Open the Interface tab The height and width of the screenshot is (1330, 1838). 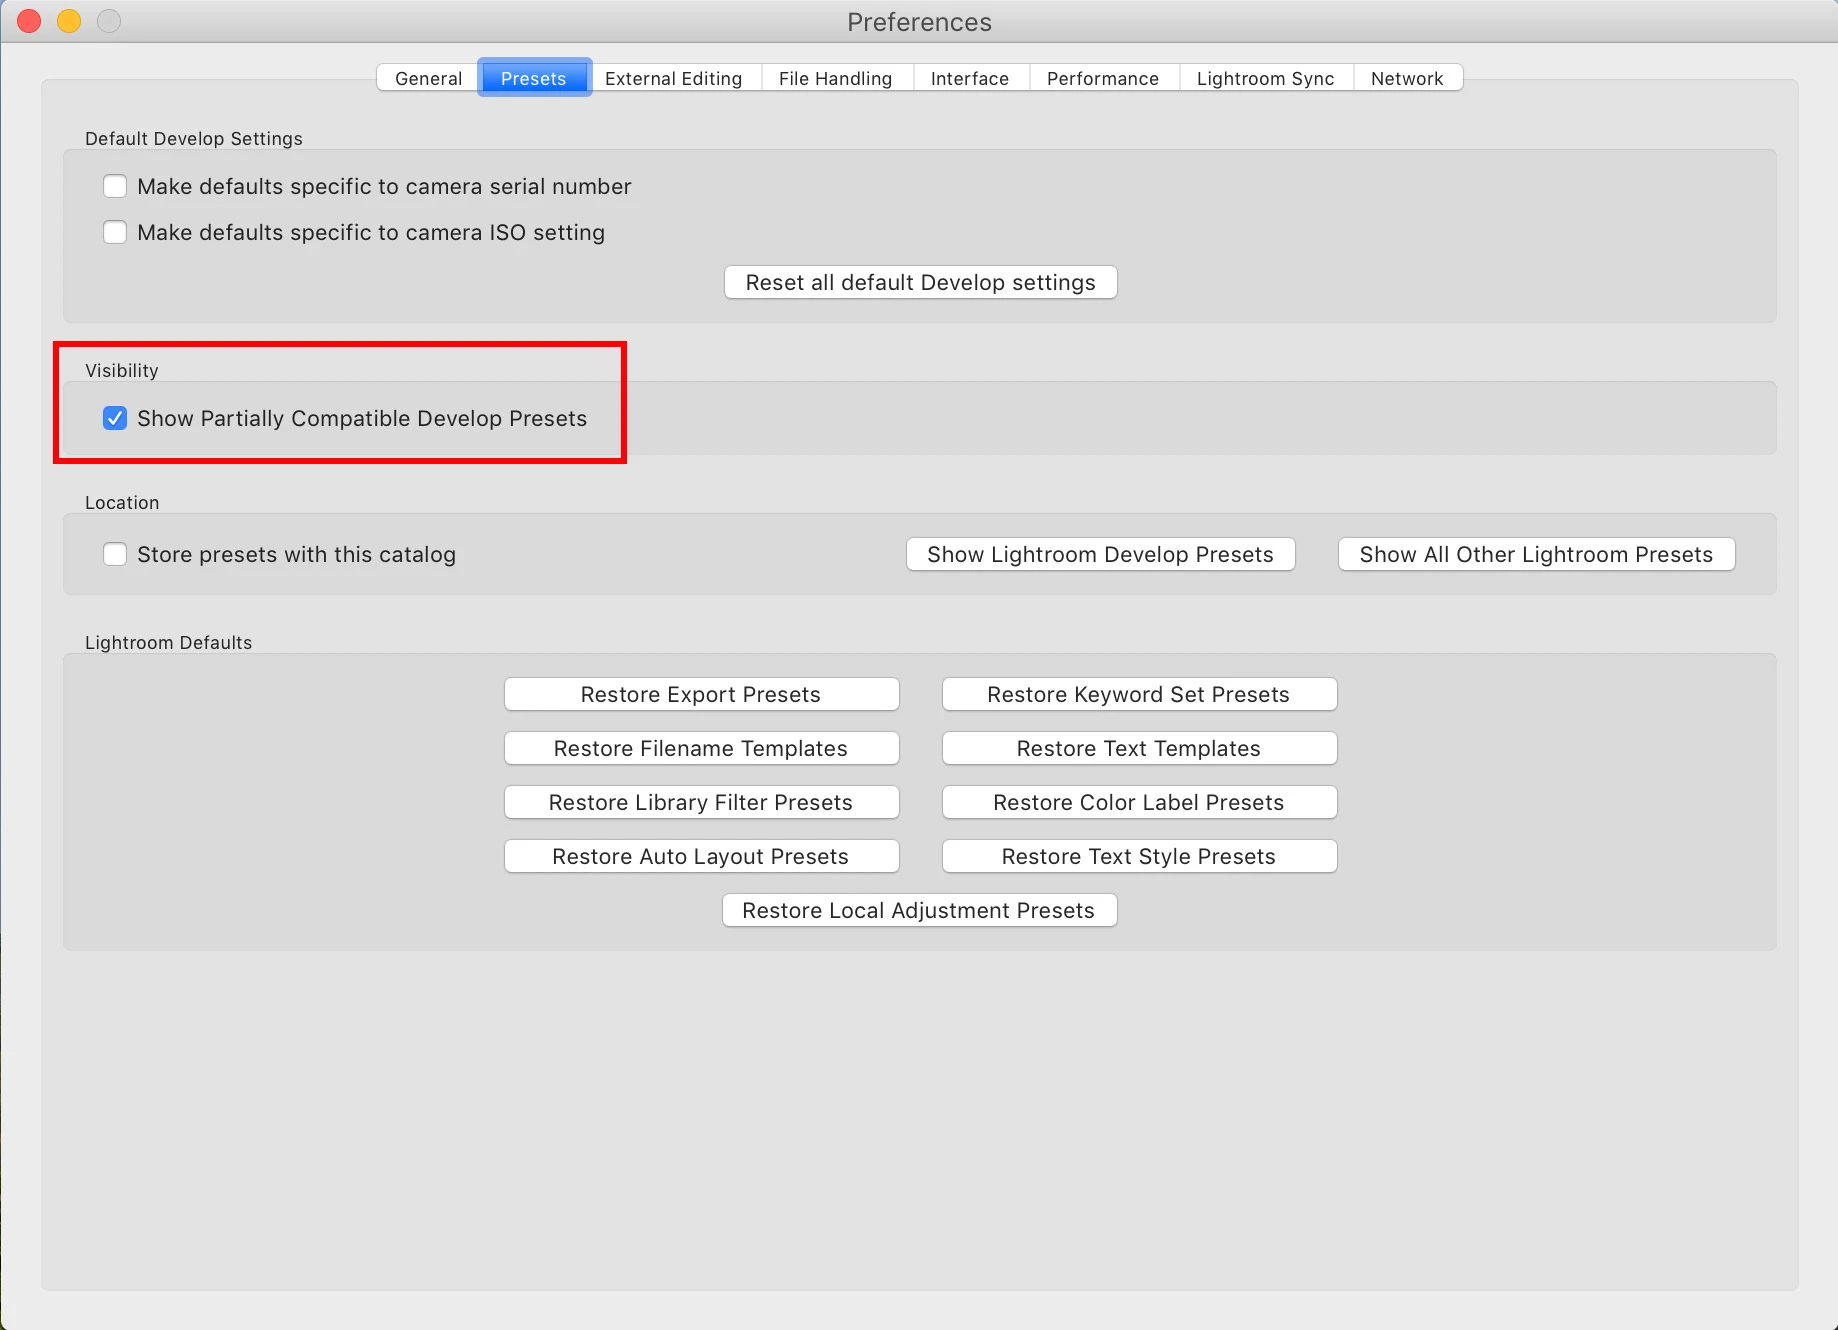[x=970, y=78]
